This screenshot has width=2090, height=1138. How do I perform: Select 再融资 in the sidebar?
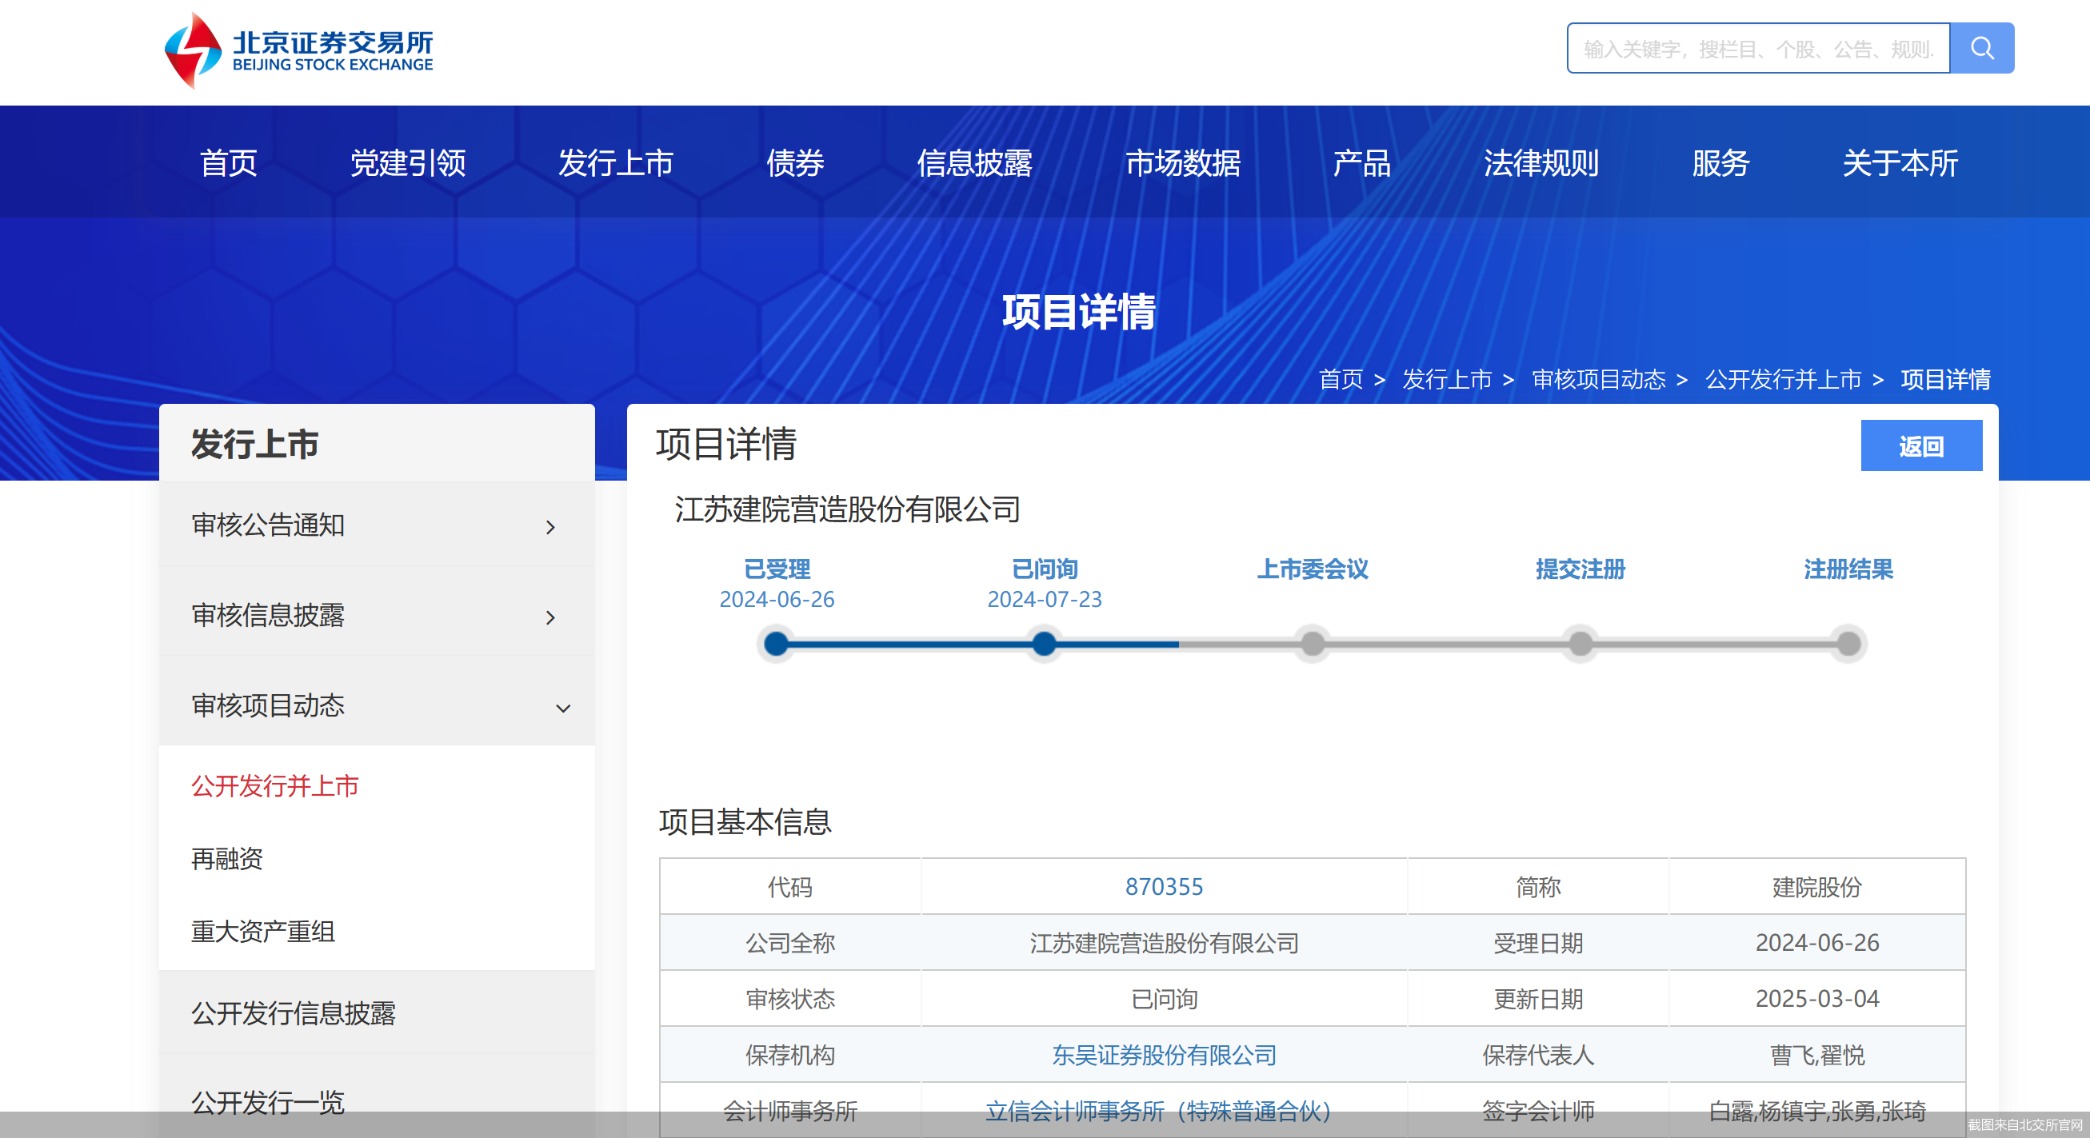227,859
